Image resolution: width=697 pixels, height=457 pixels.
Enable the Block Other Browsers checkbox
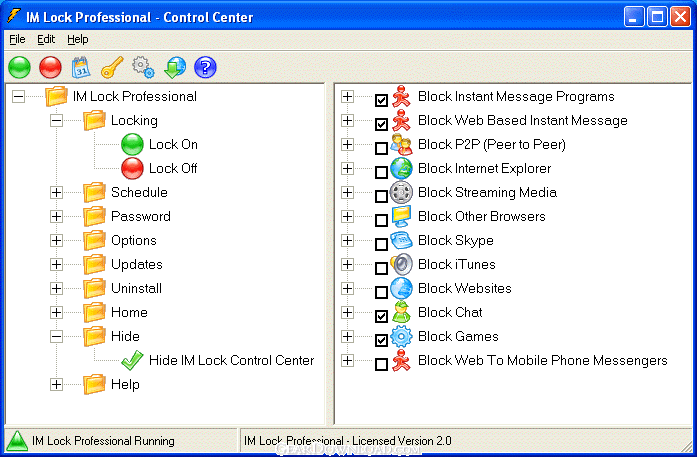click(x=381, y=220)
